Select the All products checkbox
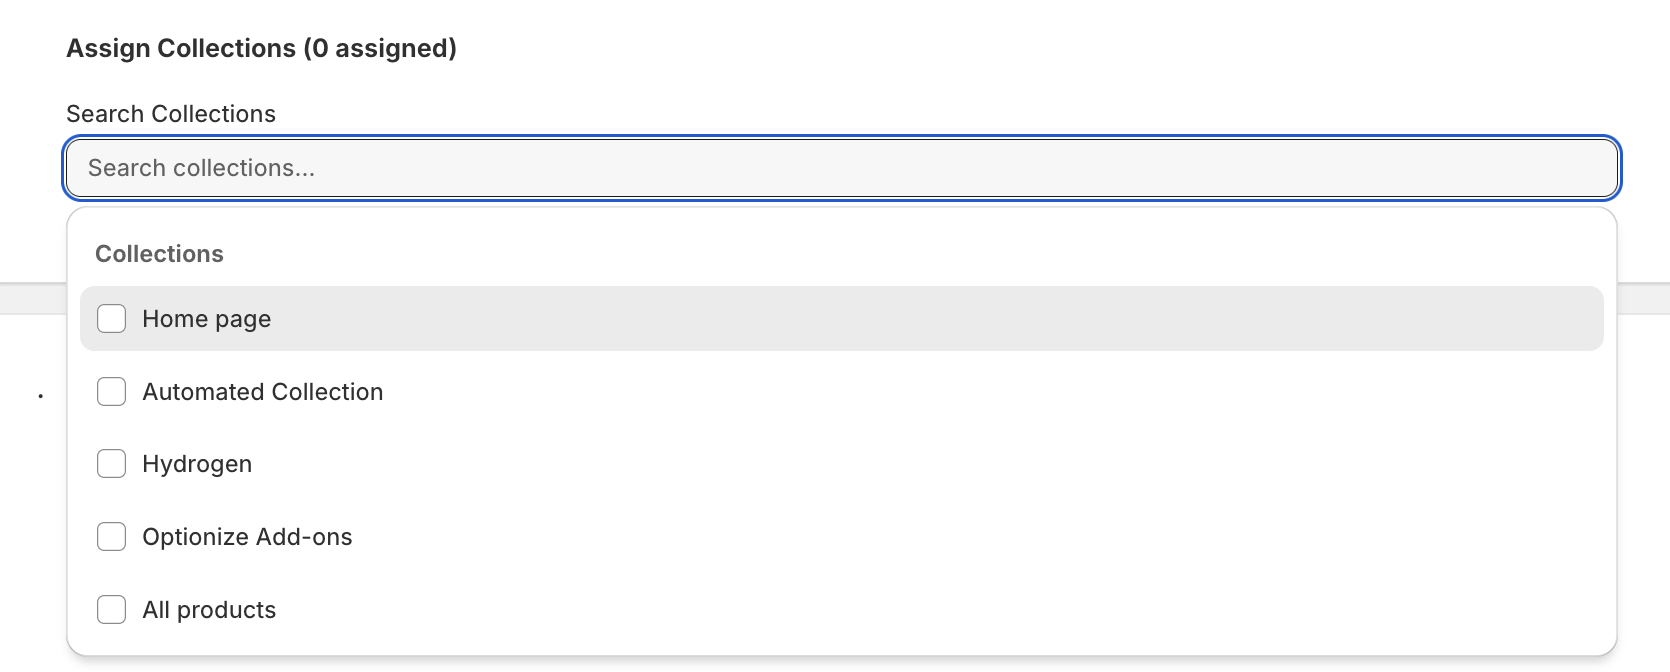The height and width of the screenshot is (672, 1670). [x=111, y=610]
